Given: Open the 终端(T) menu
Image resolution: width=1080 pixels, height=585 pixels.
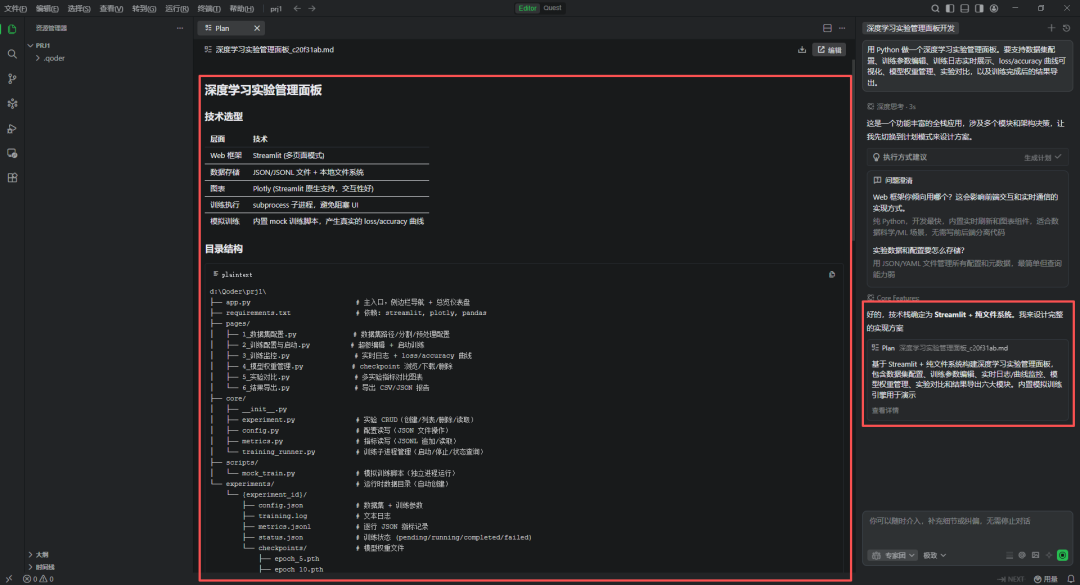Looking at the screenshot, I should [211, 8].
